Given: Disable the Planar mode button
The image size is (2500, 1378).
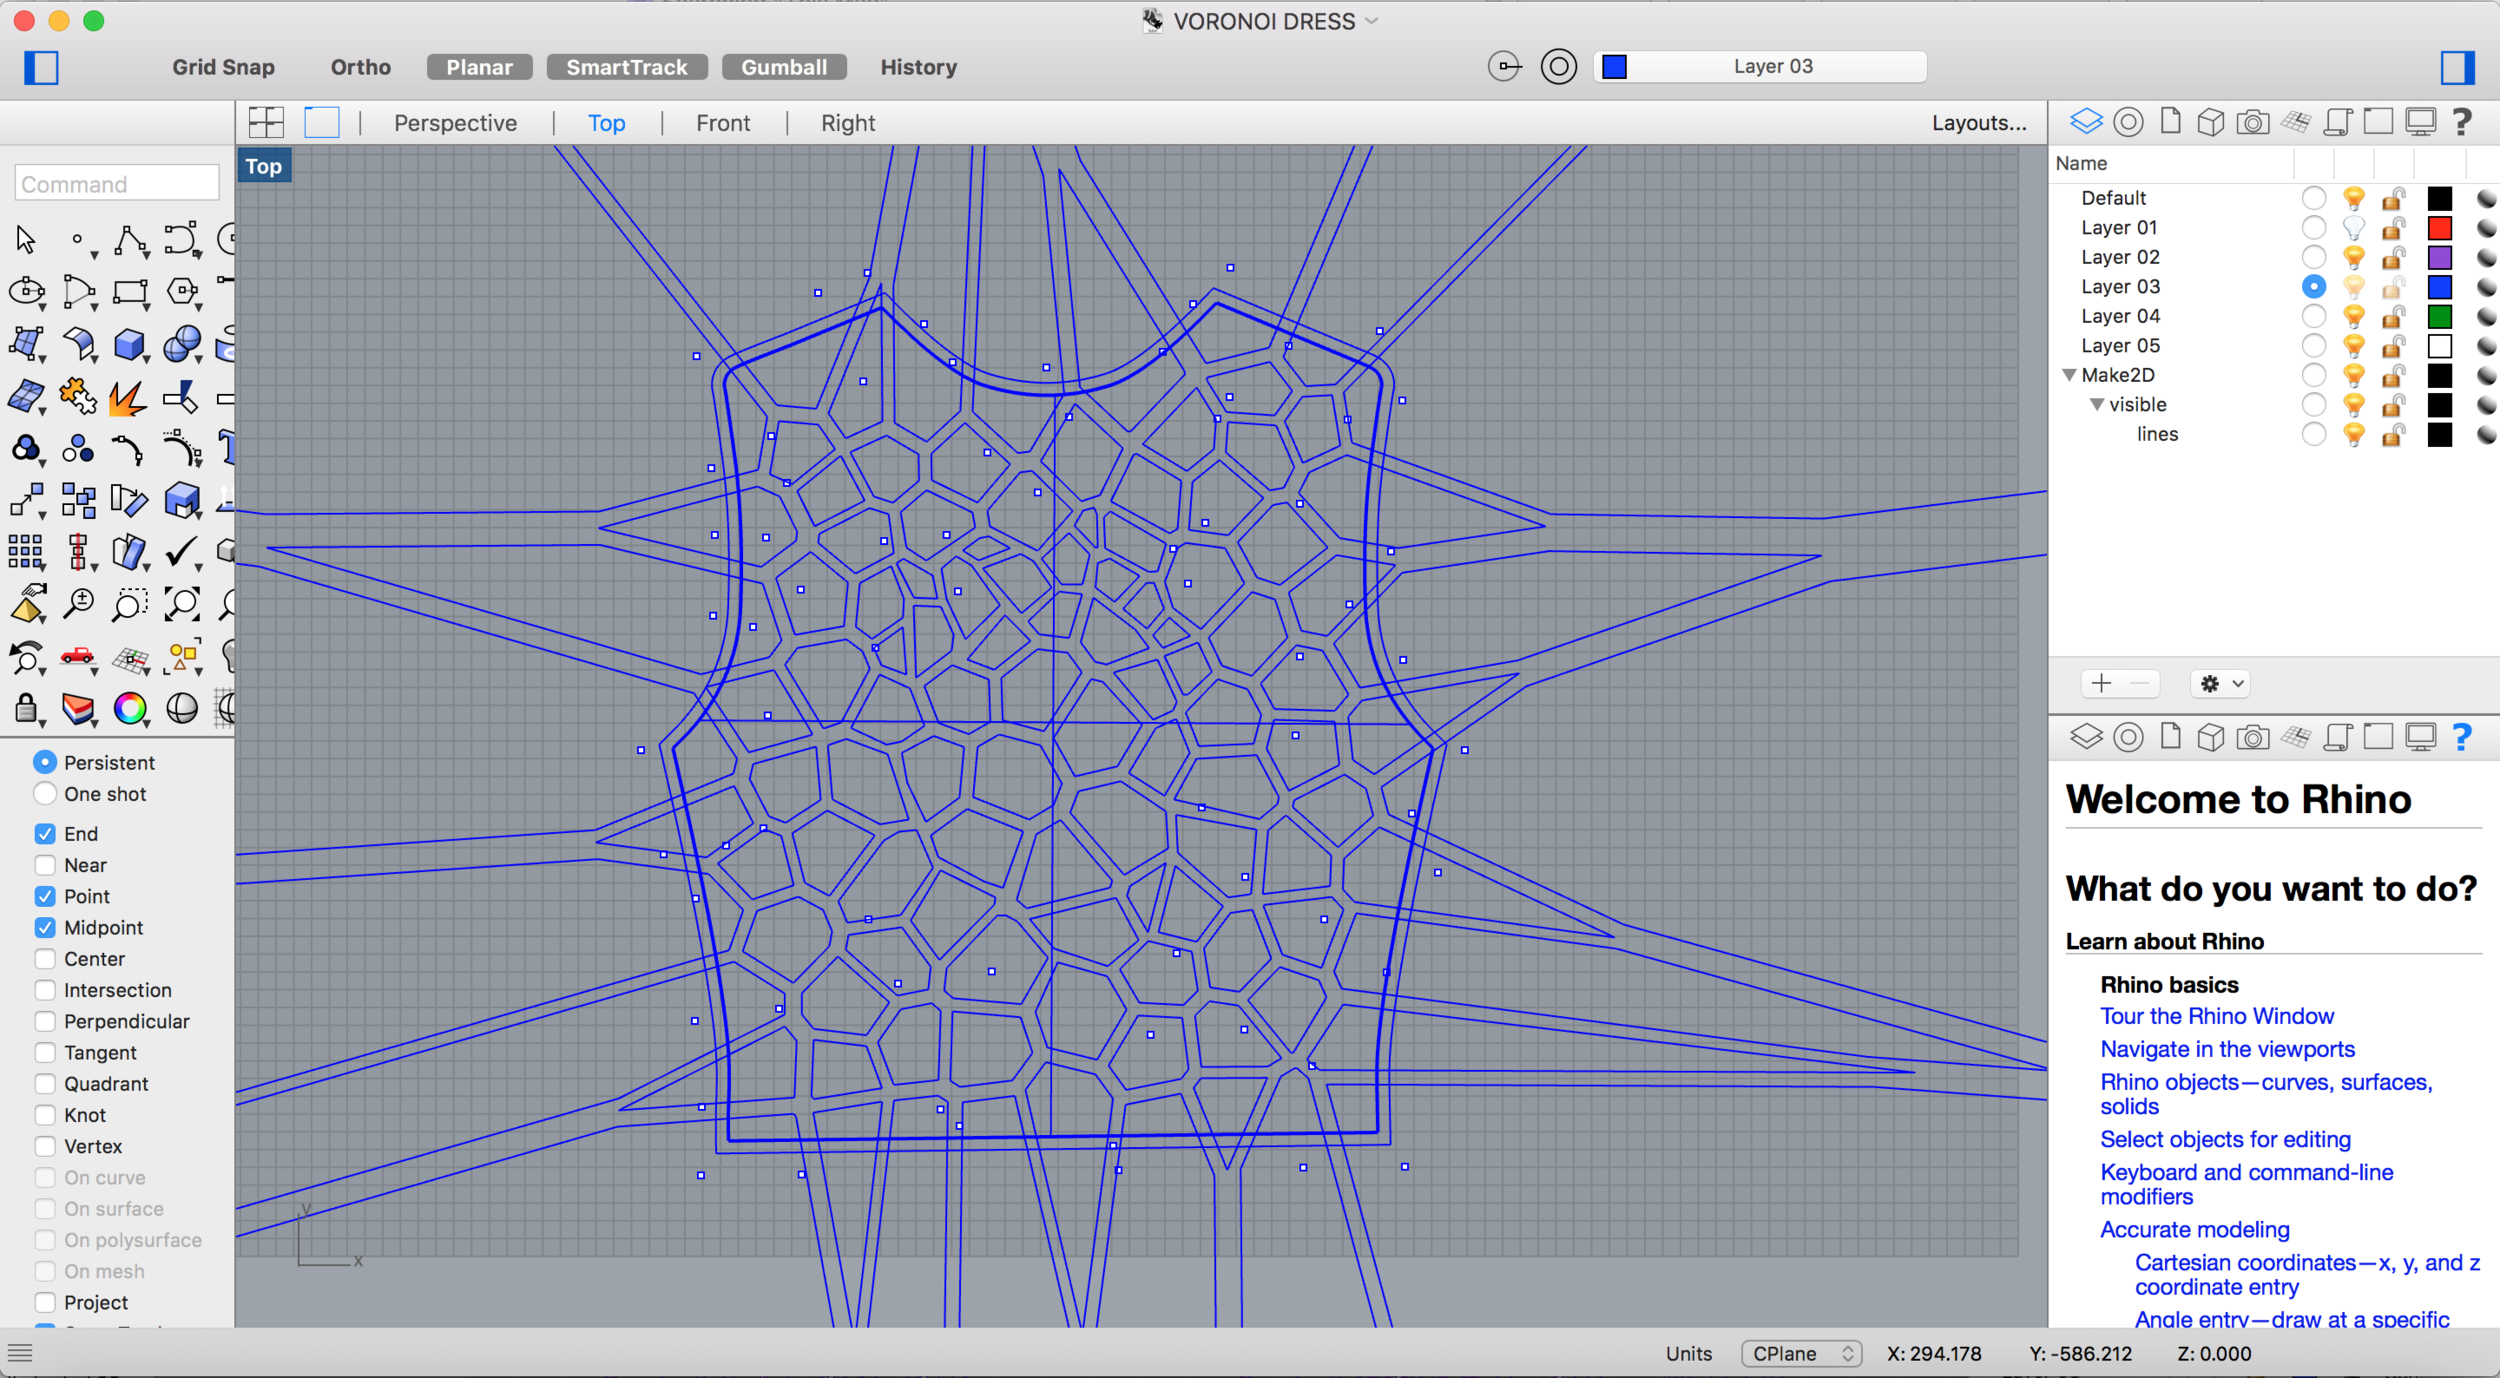Looking at the screenshot, I should pyautogui.click(x=480, y=67).
